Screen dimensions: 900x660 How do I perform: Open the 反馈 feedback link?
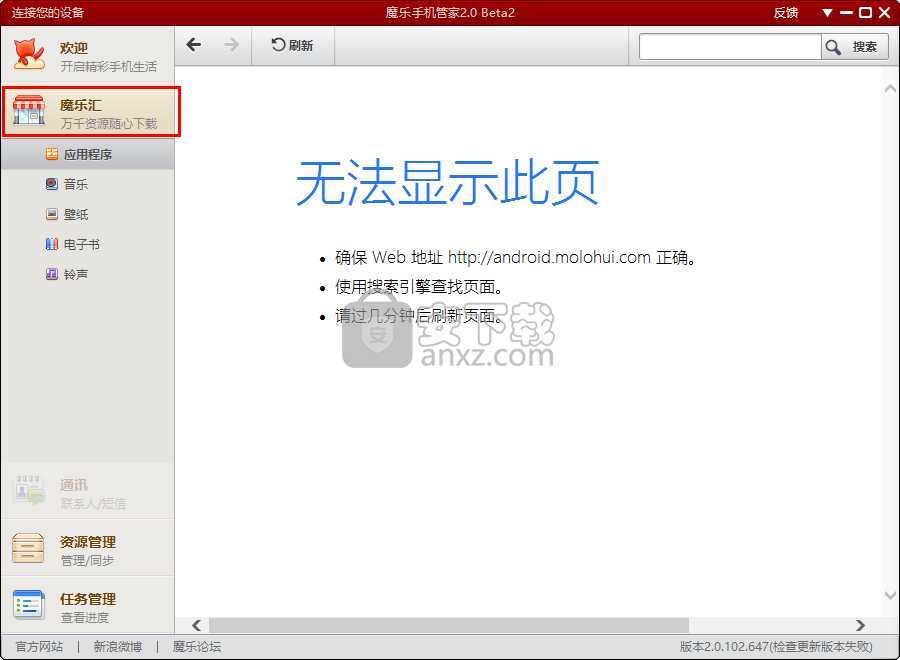[x=785, y=13]
